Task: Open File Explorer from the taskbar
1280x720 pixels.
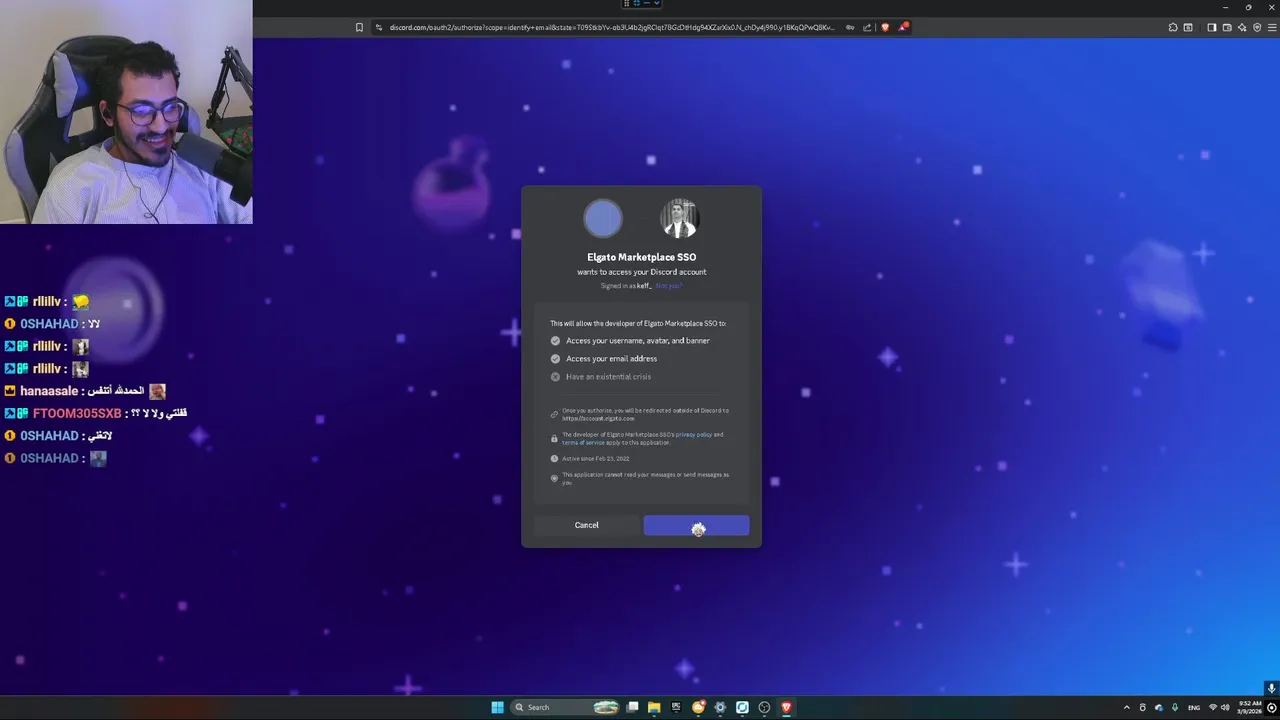Action: 654,707
